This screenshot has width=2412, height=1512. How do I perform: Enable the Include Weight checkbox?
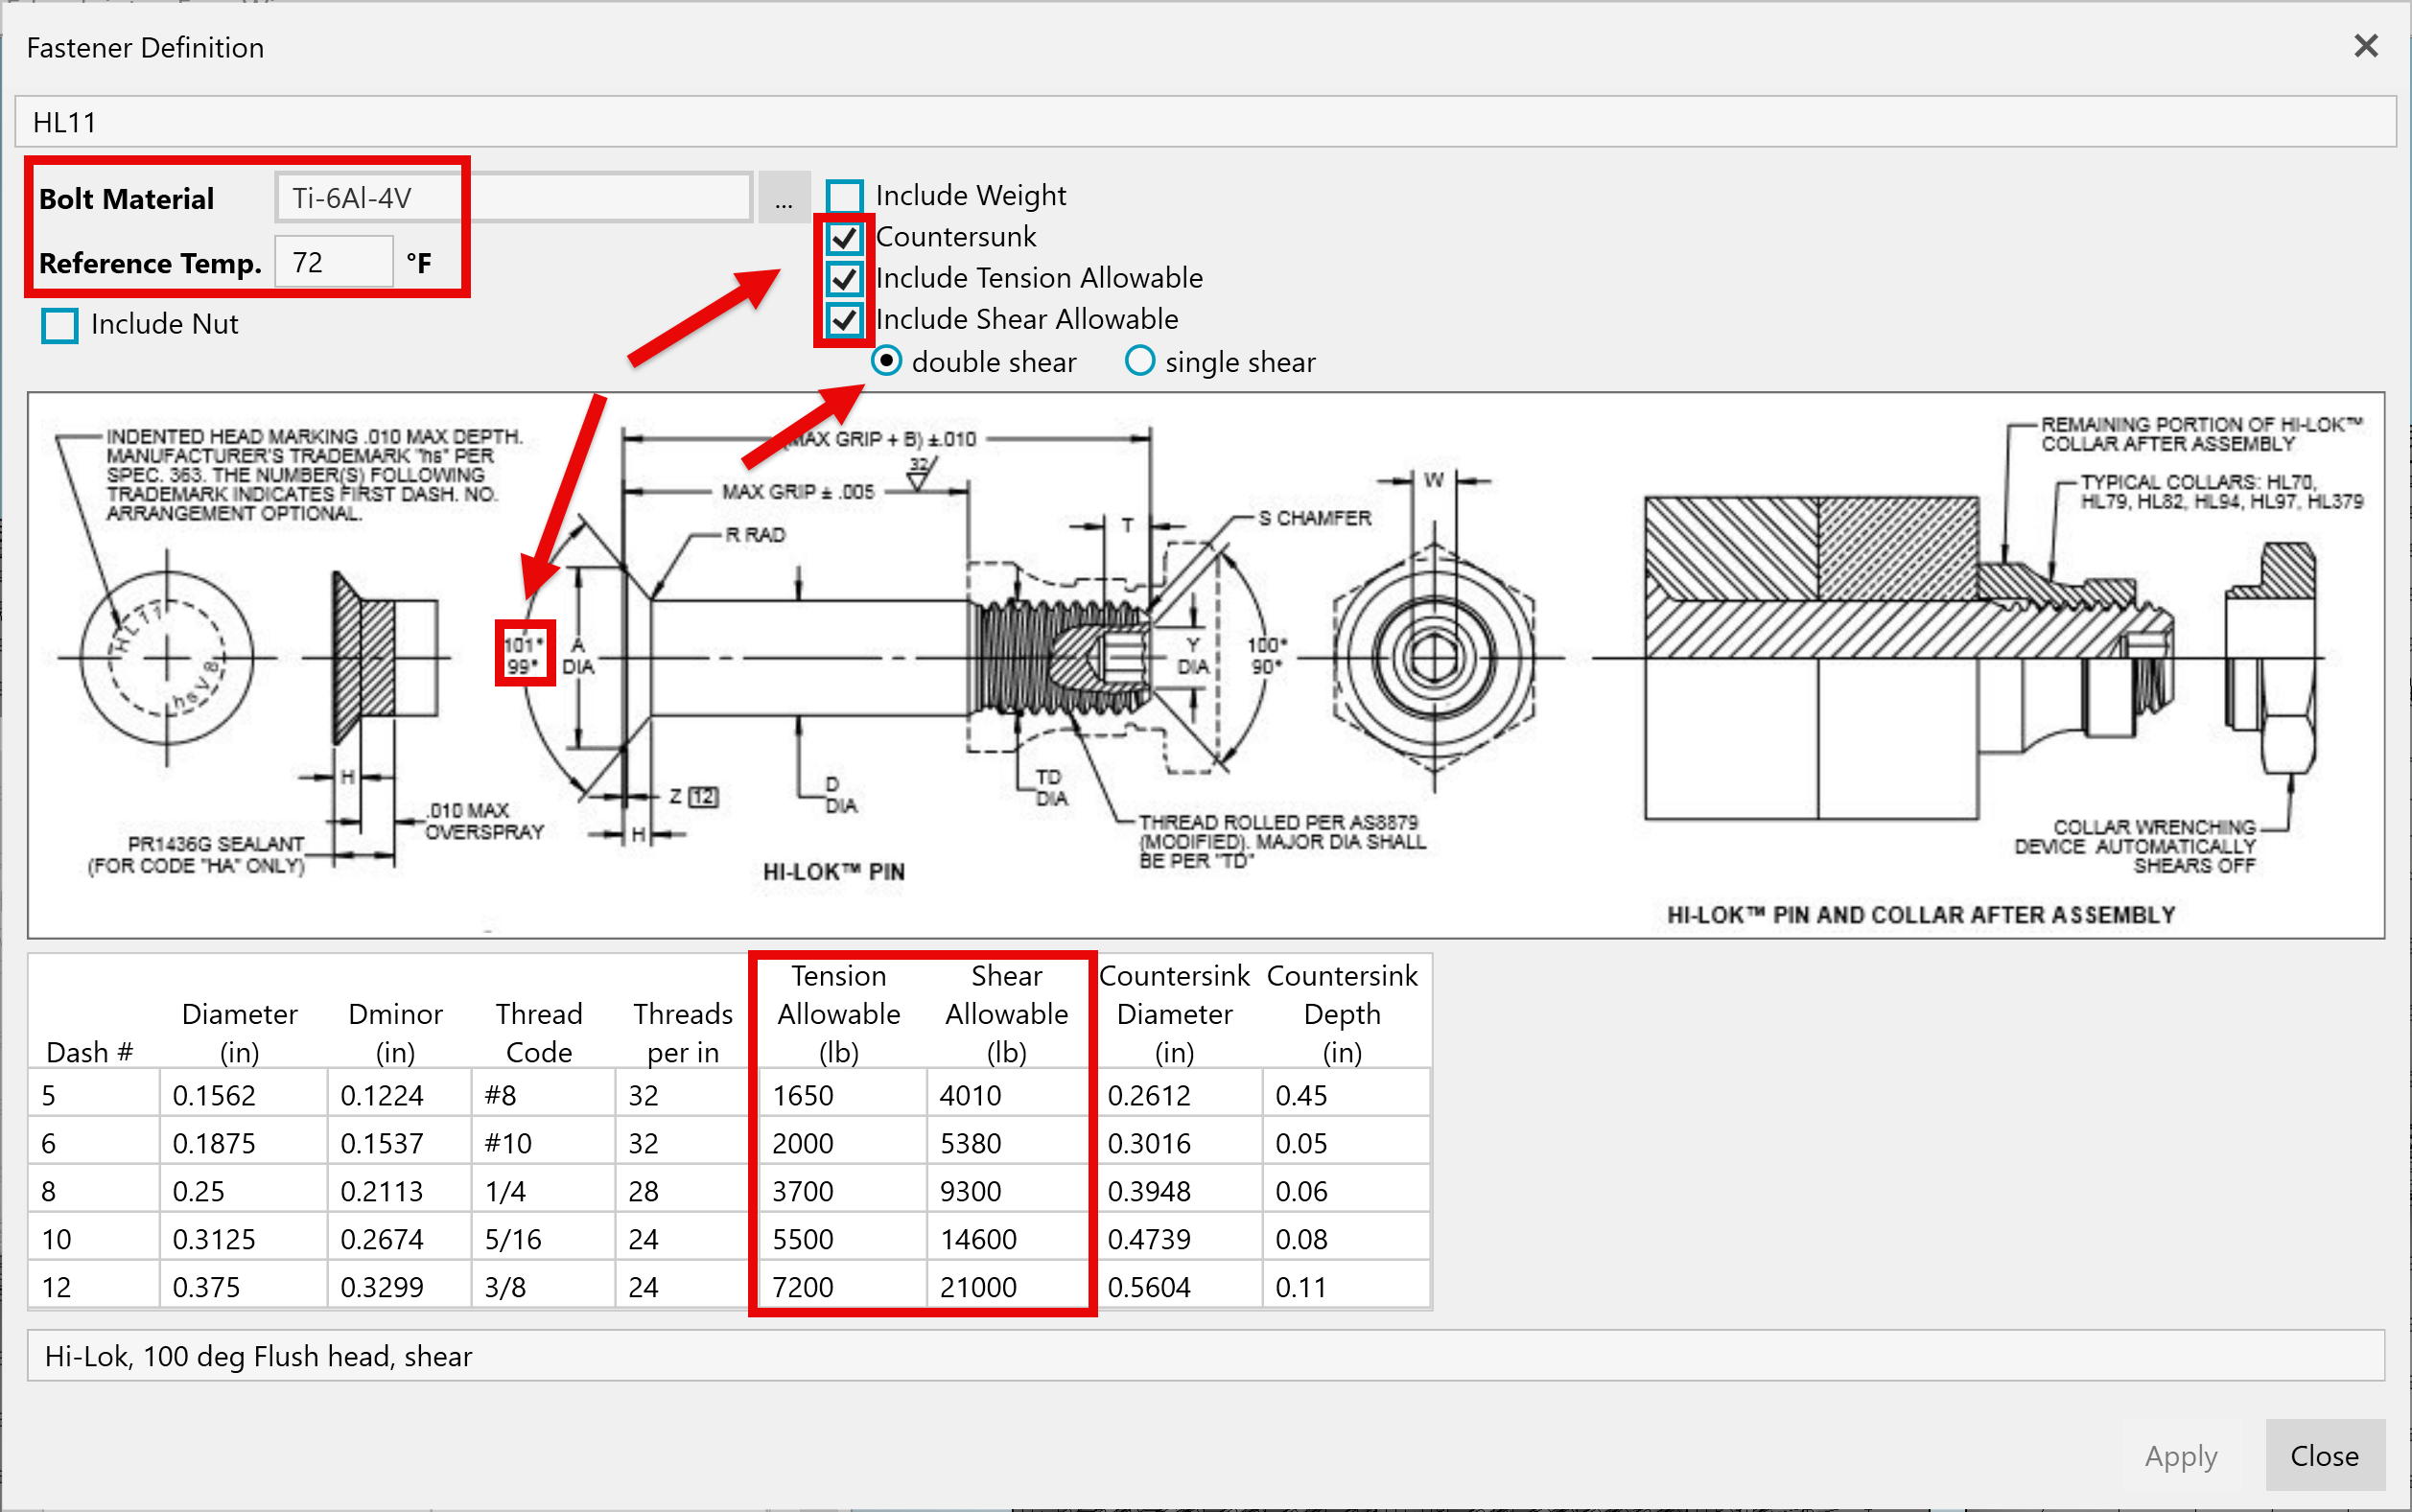tap(844, 196)
